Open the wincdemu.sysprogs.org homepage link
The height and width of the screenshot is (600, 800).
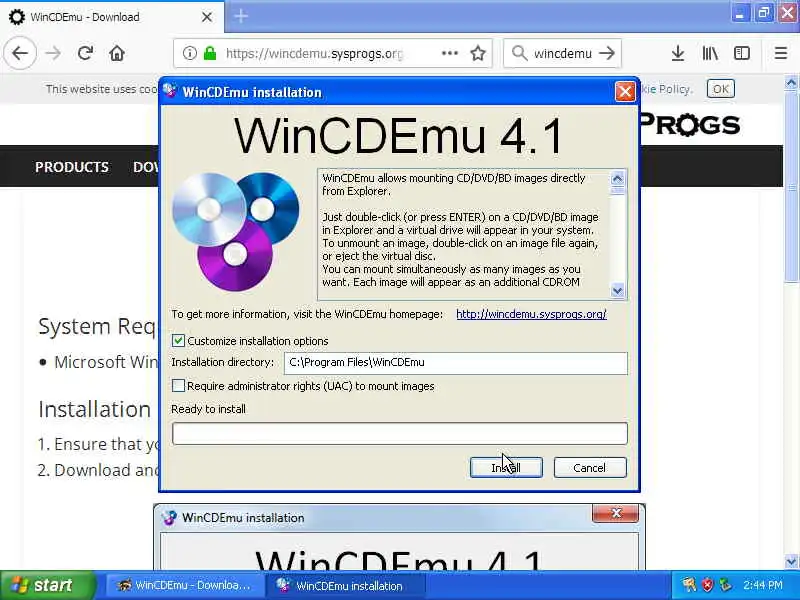(x=531, y=314)
